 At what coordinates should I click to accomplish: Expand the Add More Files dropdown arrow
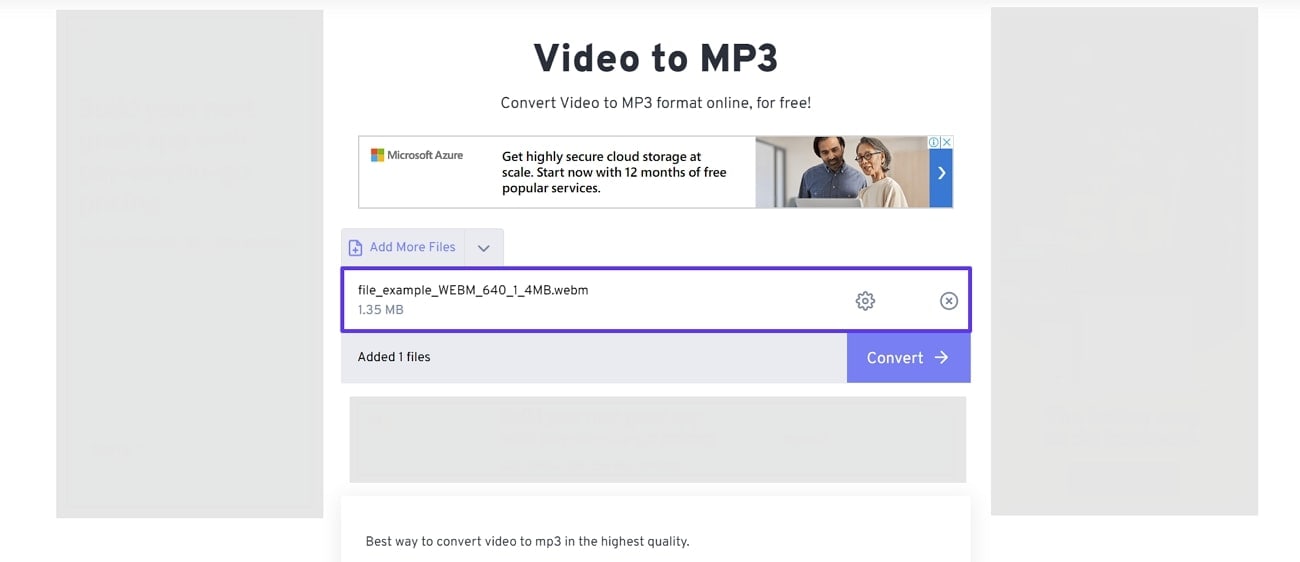(x=484, y=248)
